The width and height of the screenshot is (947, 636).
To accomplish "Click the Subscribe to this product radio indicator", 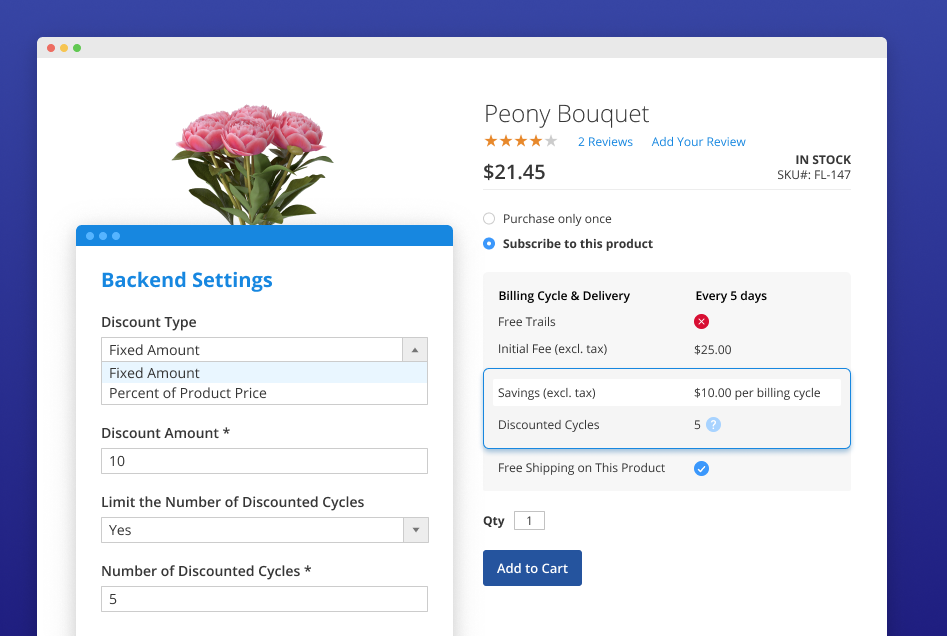I will pos(489,243).
